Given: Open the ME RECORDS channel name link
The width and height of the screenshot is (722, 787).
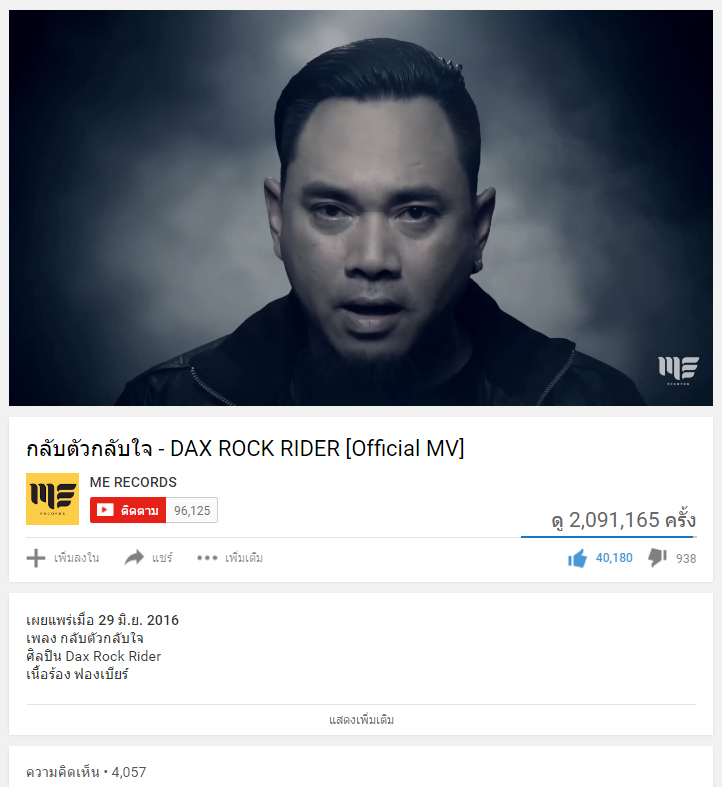Looking at the screenshot, I should [x=133, y=482].
